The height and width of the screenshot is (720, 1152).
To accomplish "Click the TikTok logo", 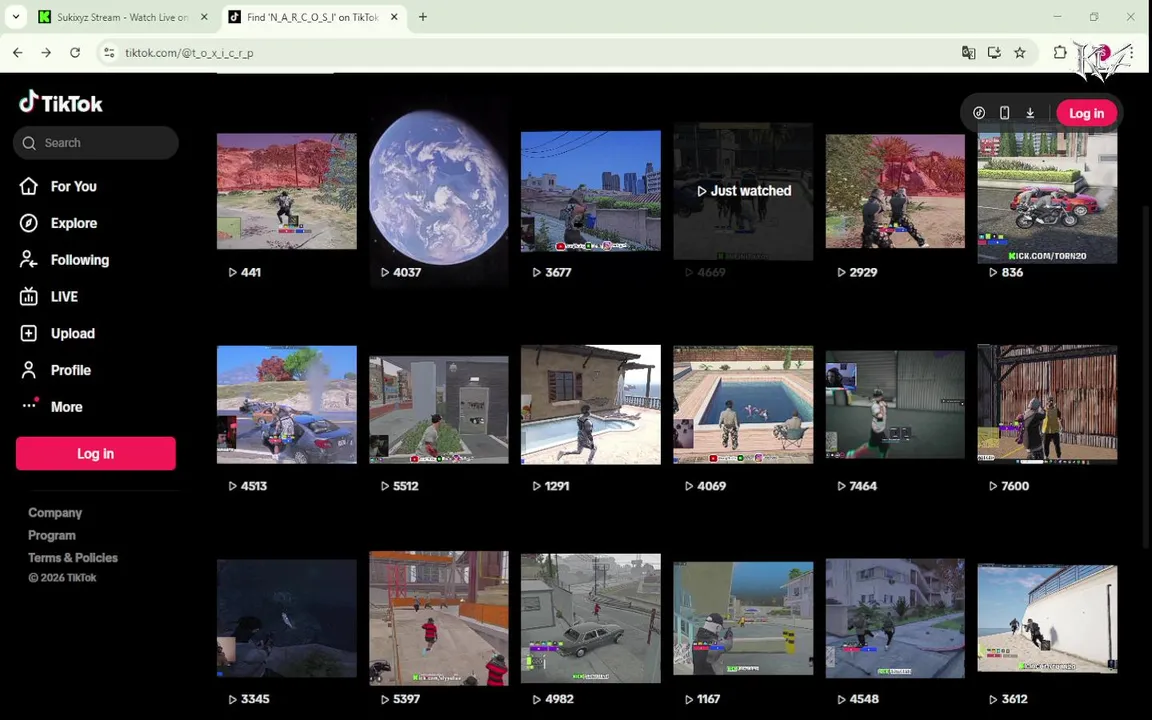I will (61, 103).
